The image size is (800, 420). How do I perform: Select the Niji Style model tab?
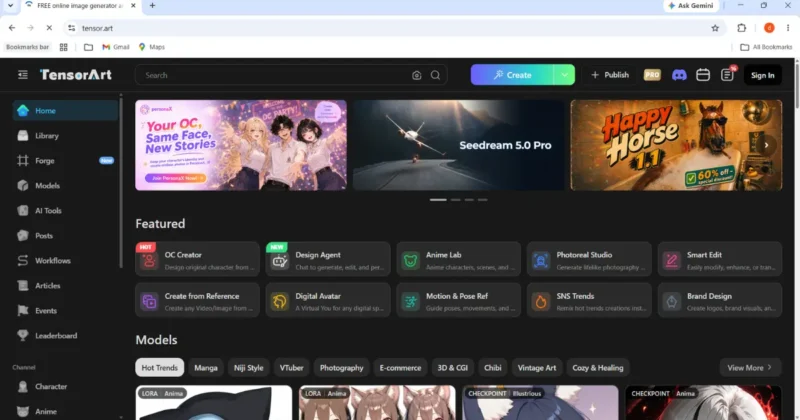click(248, 367)
